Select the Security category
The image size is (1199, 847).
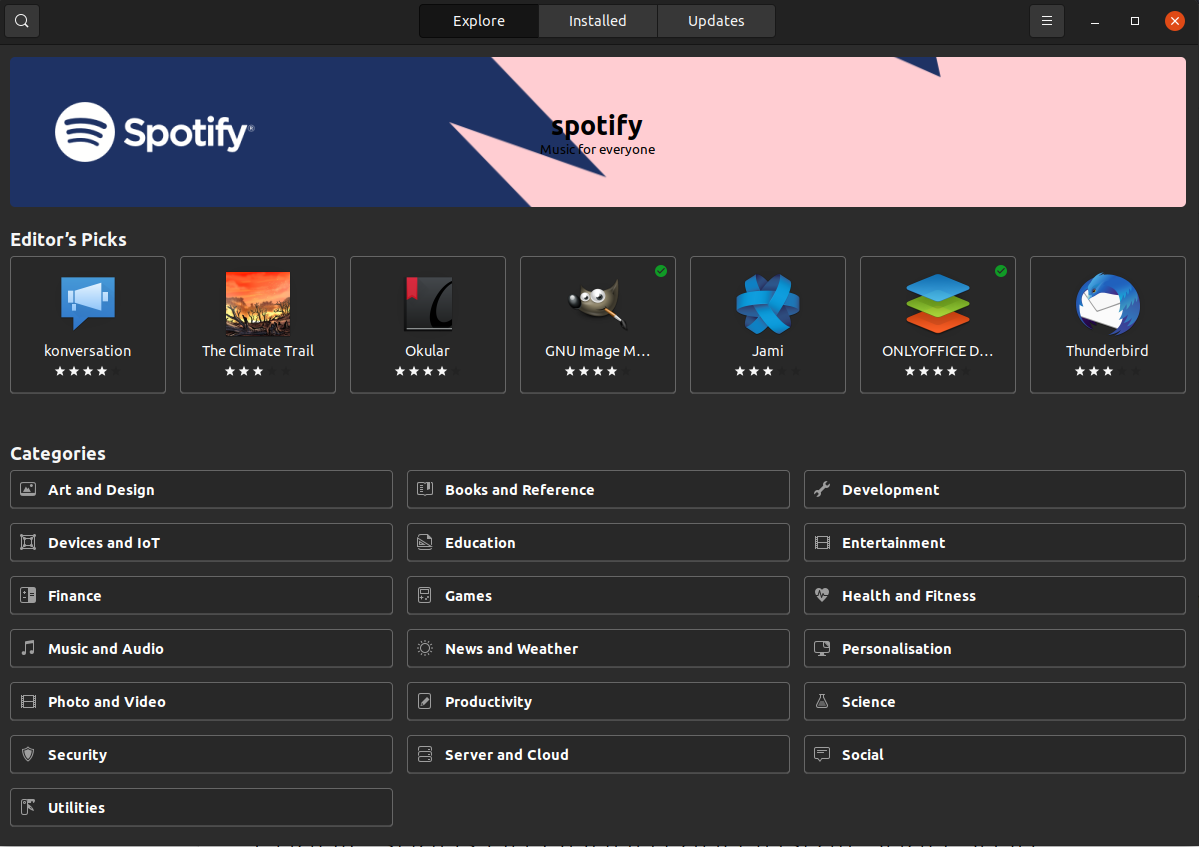pos(201,754)
